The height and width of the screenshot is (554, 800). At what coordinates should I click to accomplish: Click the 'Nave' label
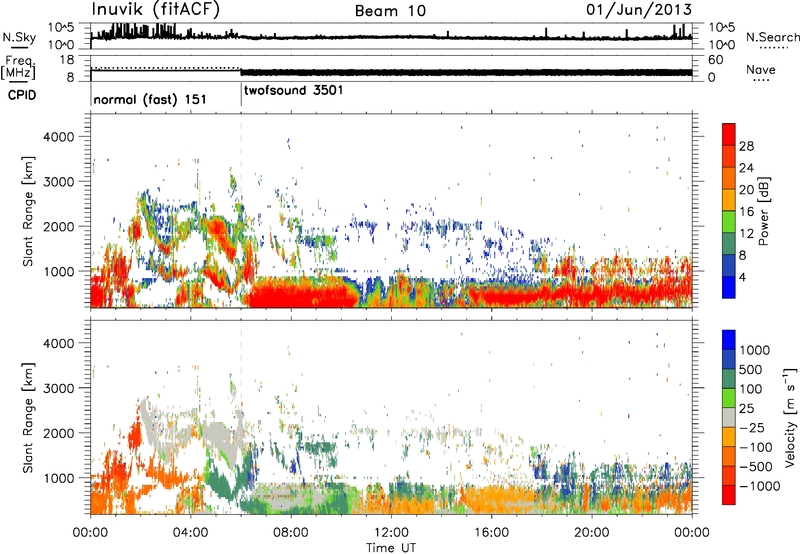(761, 70)
